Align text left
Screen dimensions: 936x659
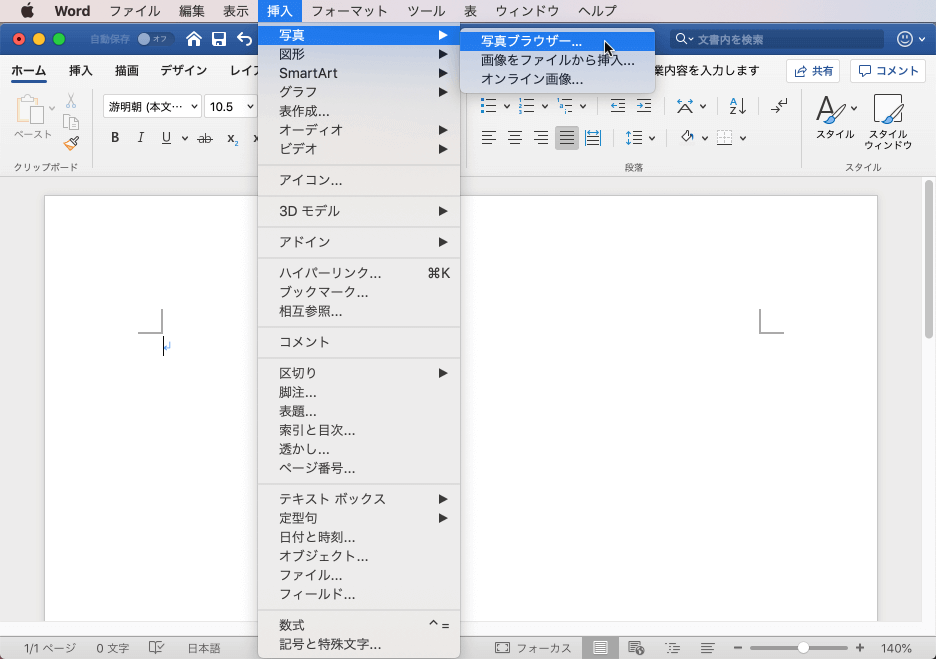[x=489, y=138]
